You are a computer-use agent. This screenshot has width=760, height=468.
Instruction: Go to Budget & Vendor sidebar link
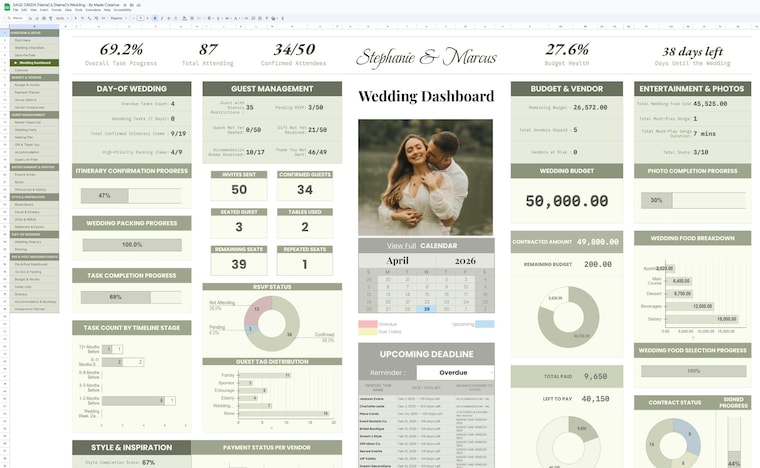coord(27,85)
